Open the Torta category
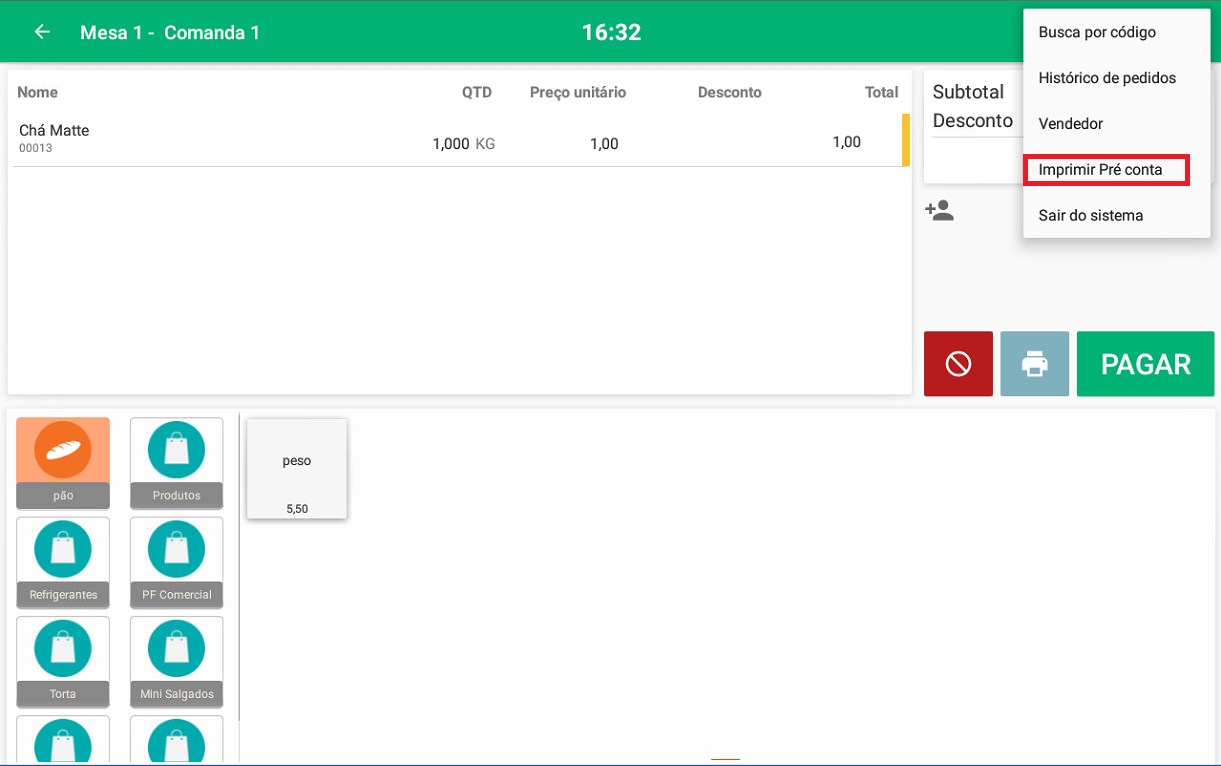 point(63,661)
